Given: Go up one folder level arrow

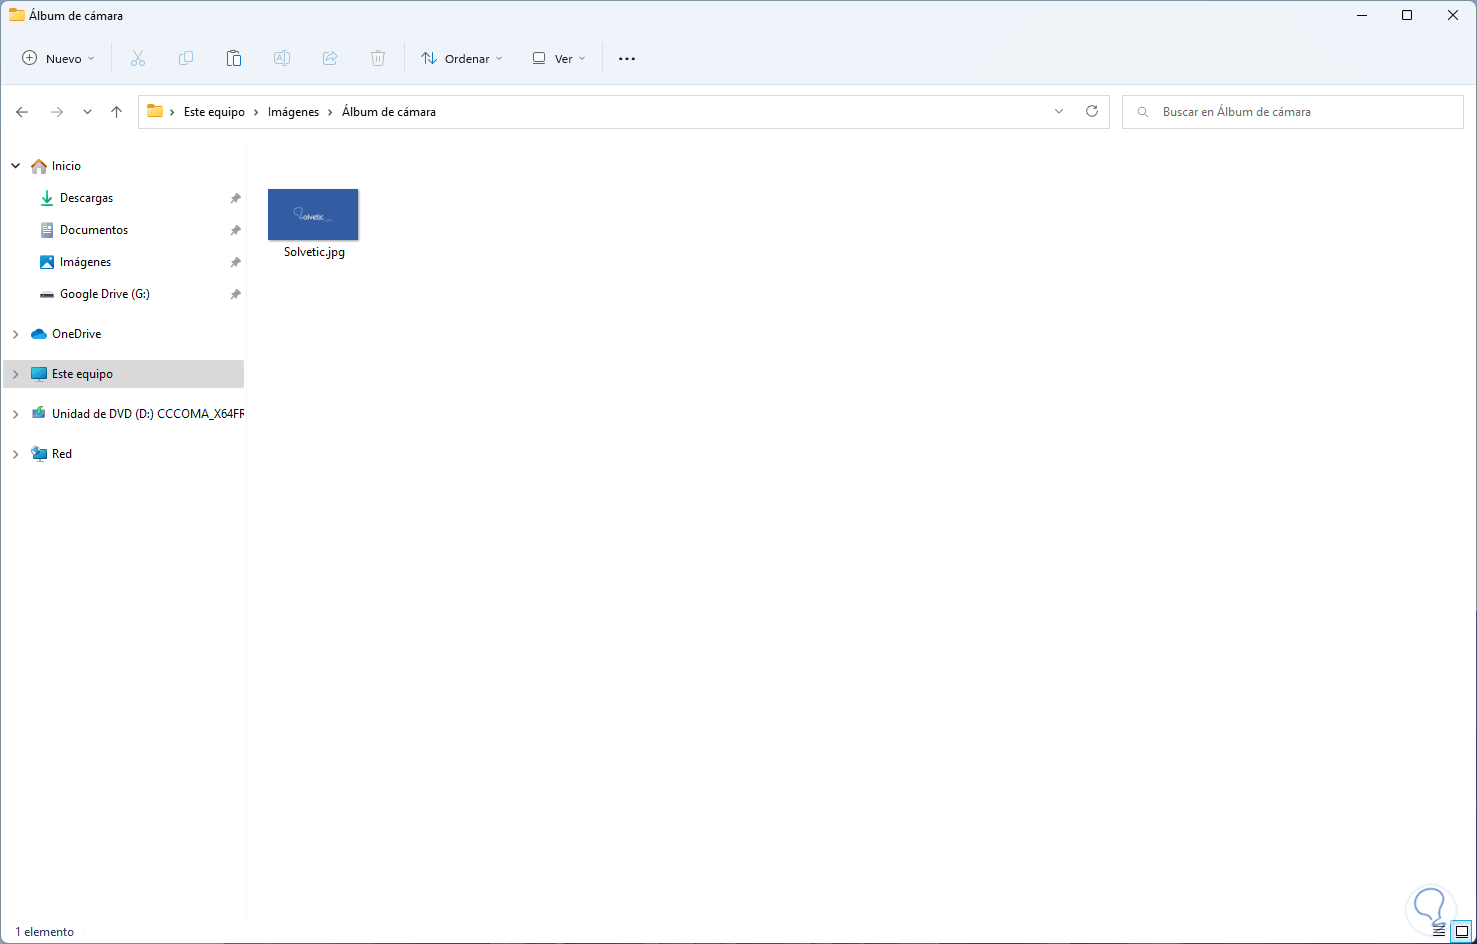Looking at the screenshot, I should (x=117, y=112).
